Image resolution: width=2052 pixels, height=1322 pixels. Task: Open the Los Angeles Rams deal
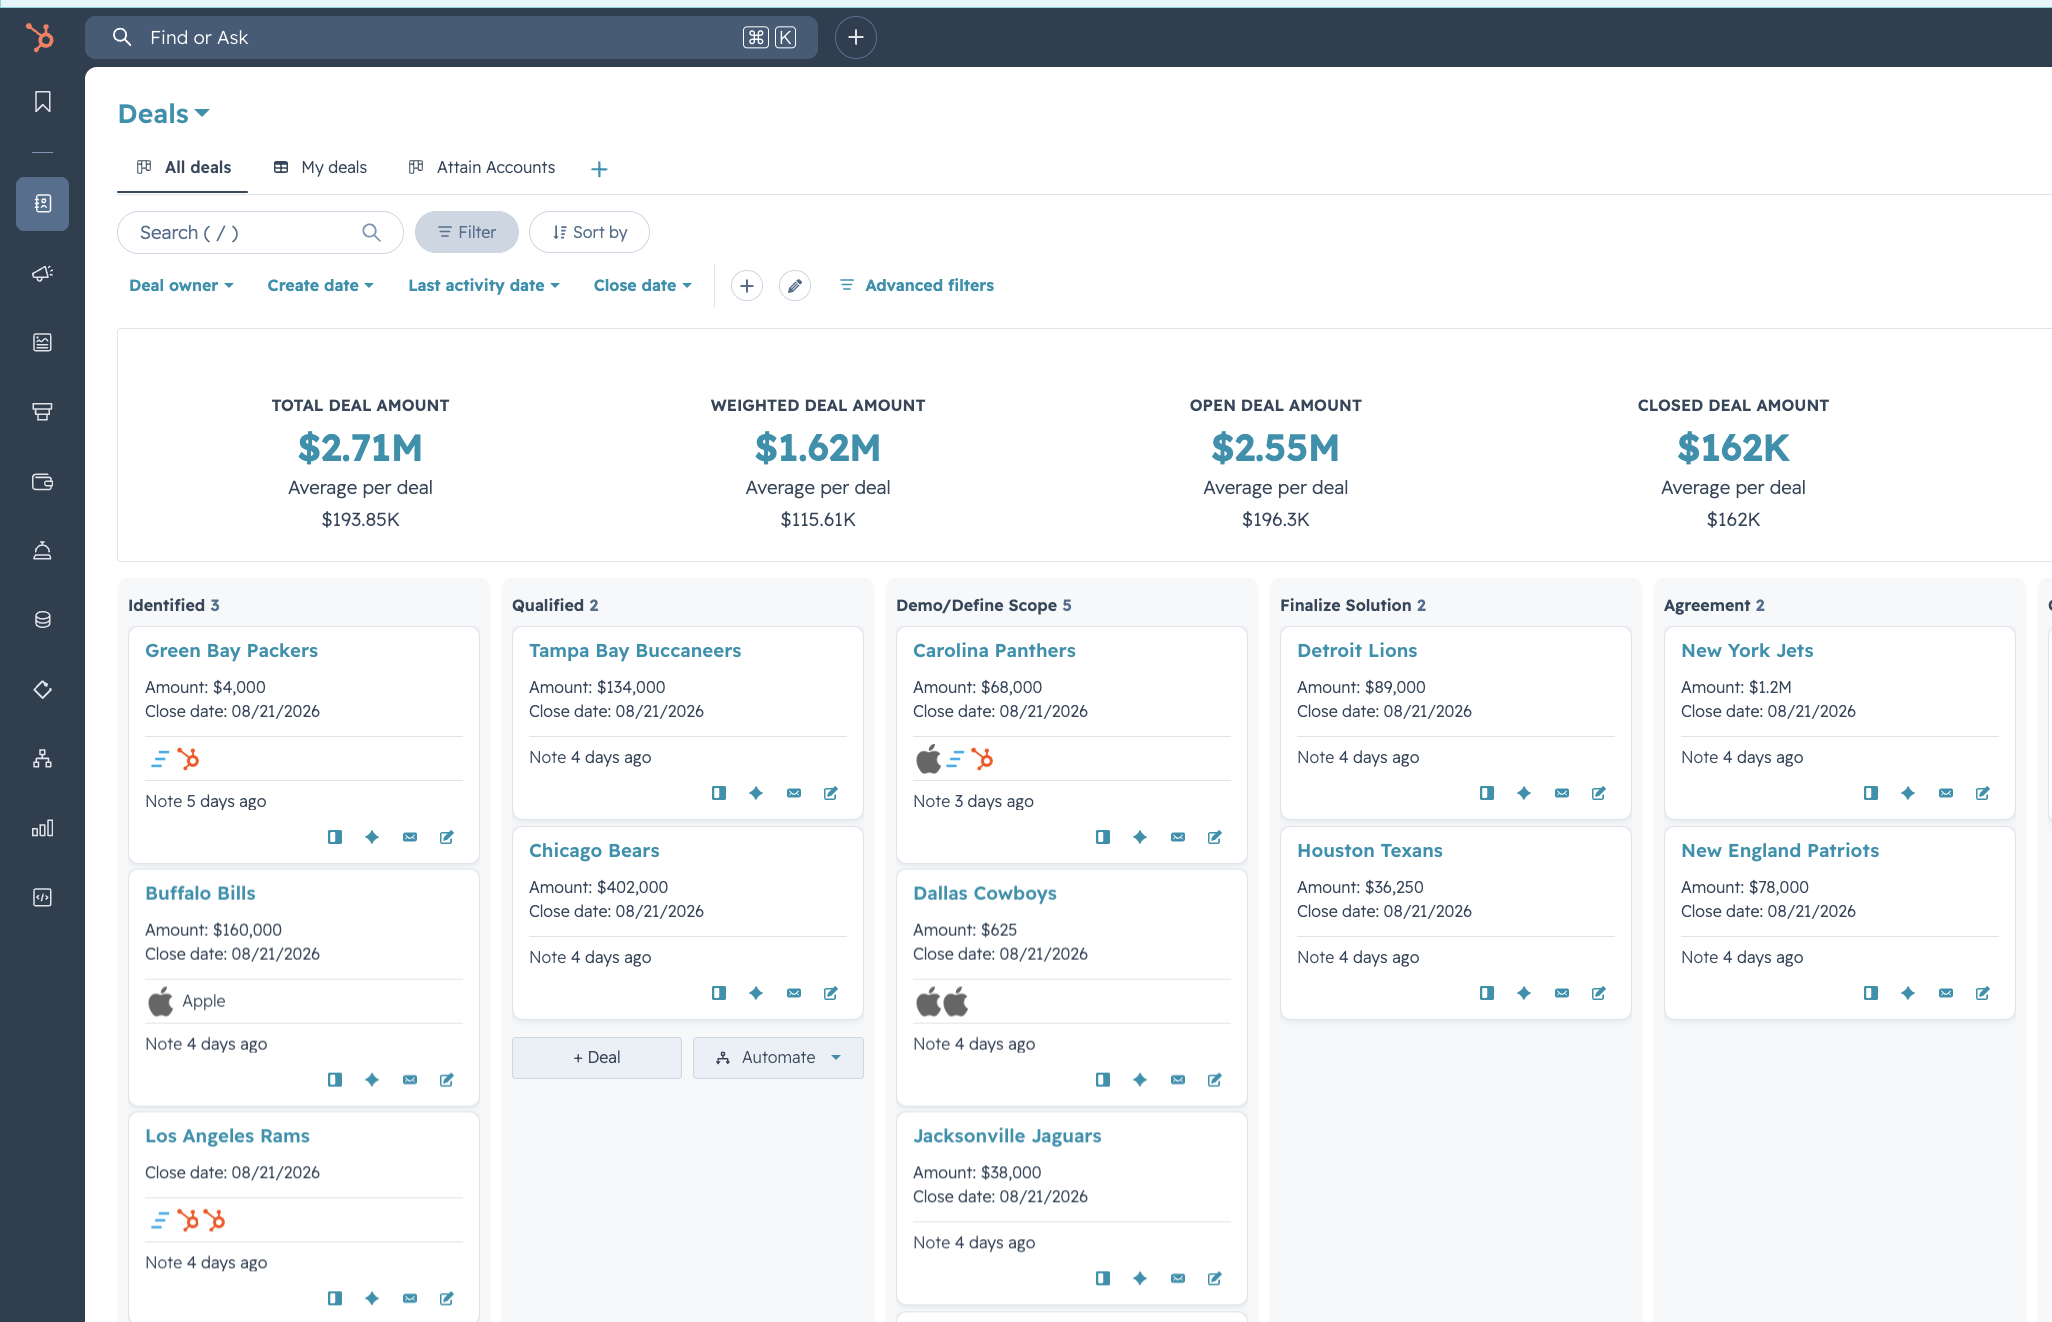227,1136
